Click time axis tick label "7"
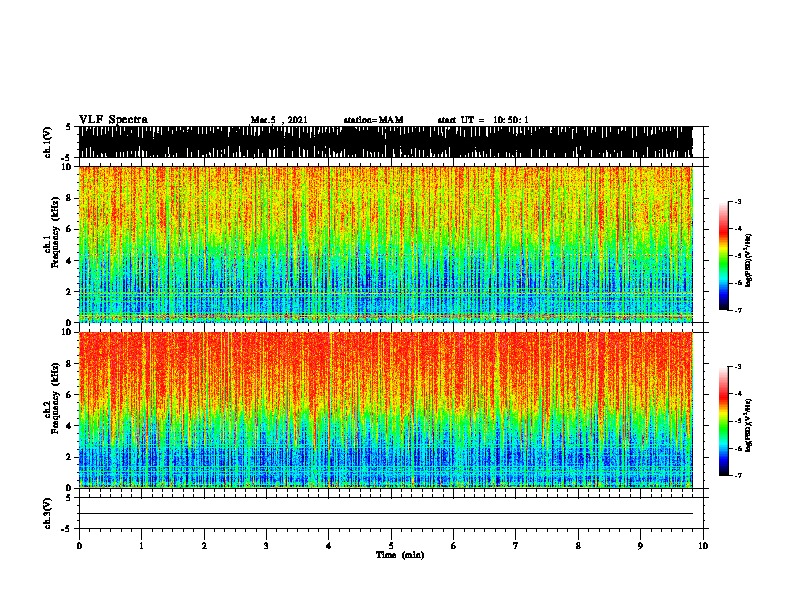 pos(516,546)
